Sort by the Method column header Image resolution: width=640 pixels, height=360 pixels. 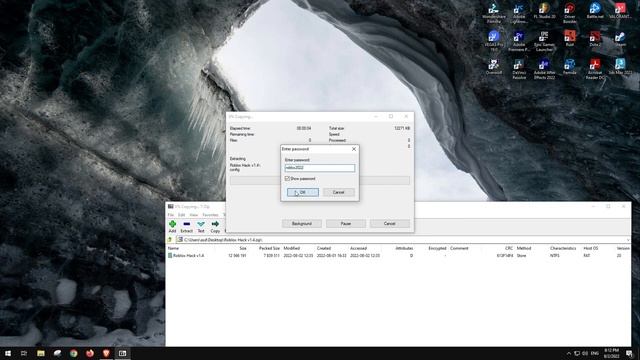[524, 248]
